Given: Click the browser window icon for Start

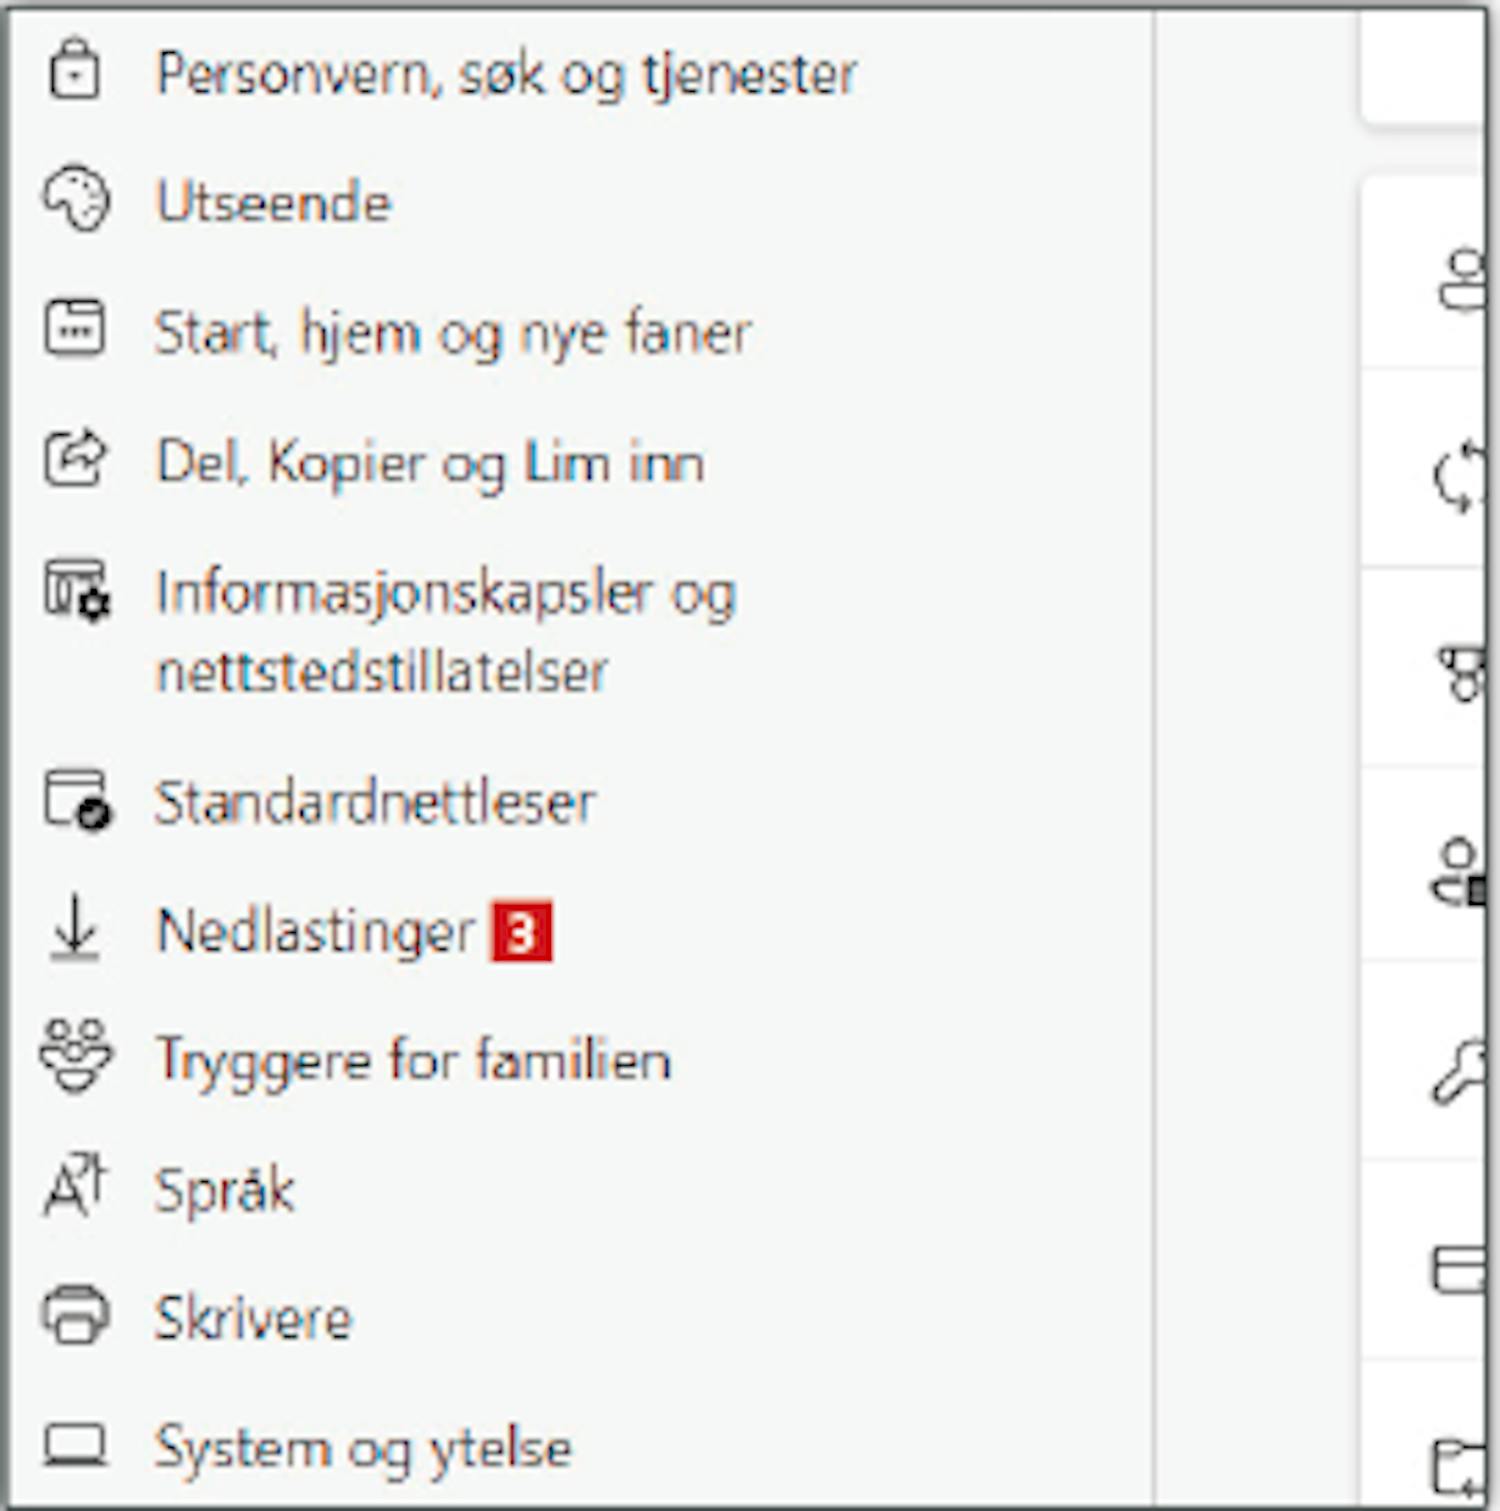Looking at the screenshot, I should tap(75, 327).
